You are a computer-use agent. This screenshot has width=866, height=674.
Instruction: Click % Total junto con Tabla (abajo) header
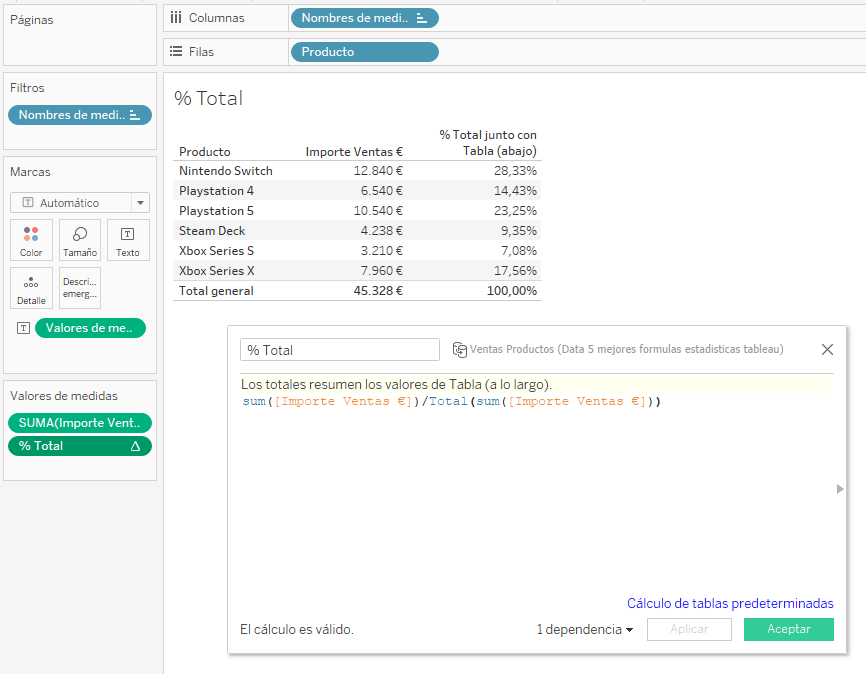488,143
